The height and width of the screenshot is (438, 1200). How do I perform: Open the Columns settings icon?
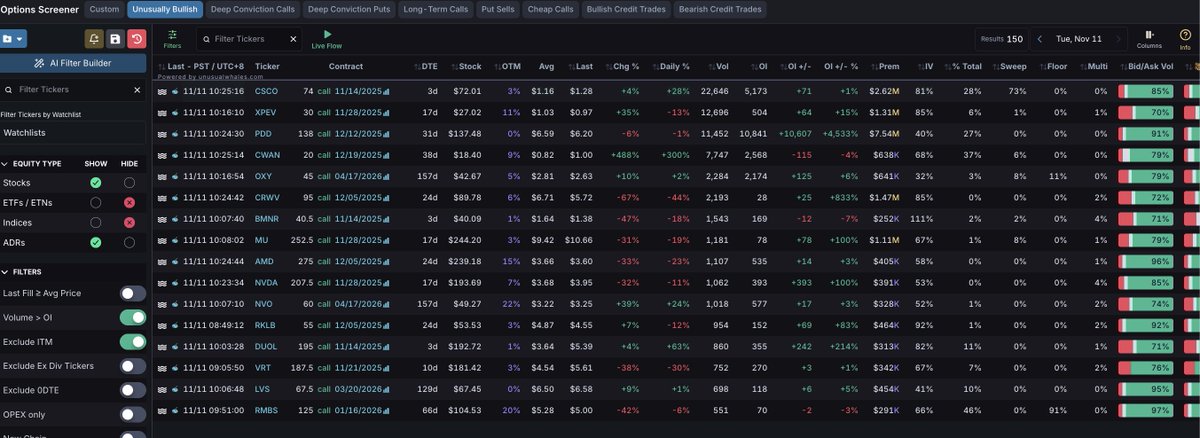pos(1149,38)
